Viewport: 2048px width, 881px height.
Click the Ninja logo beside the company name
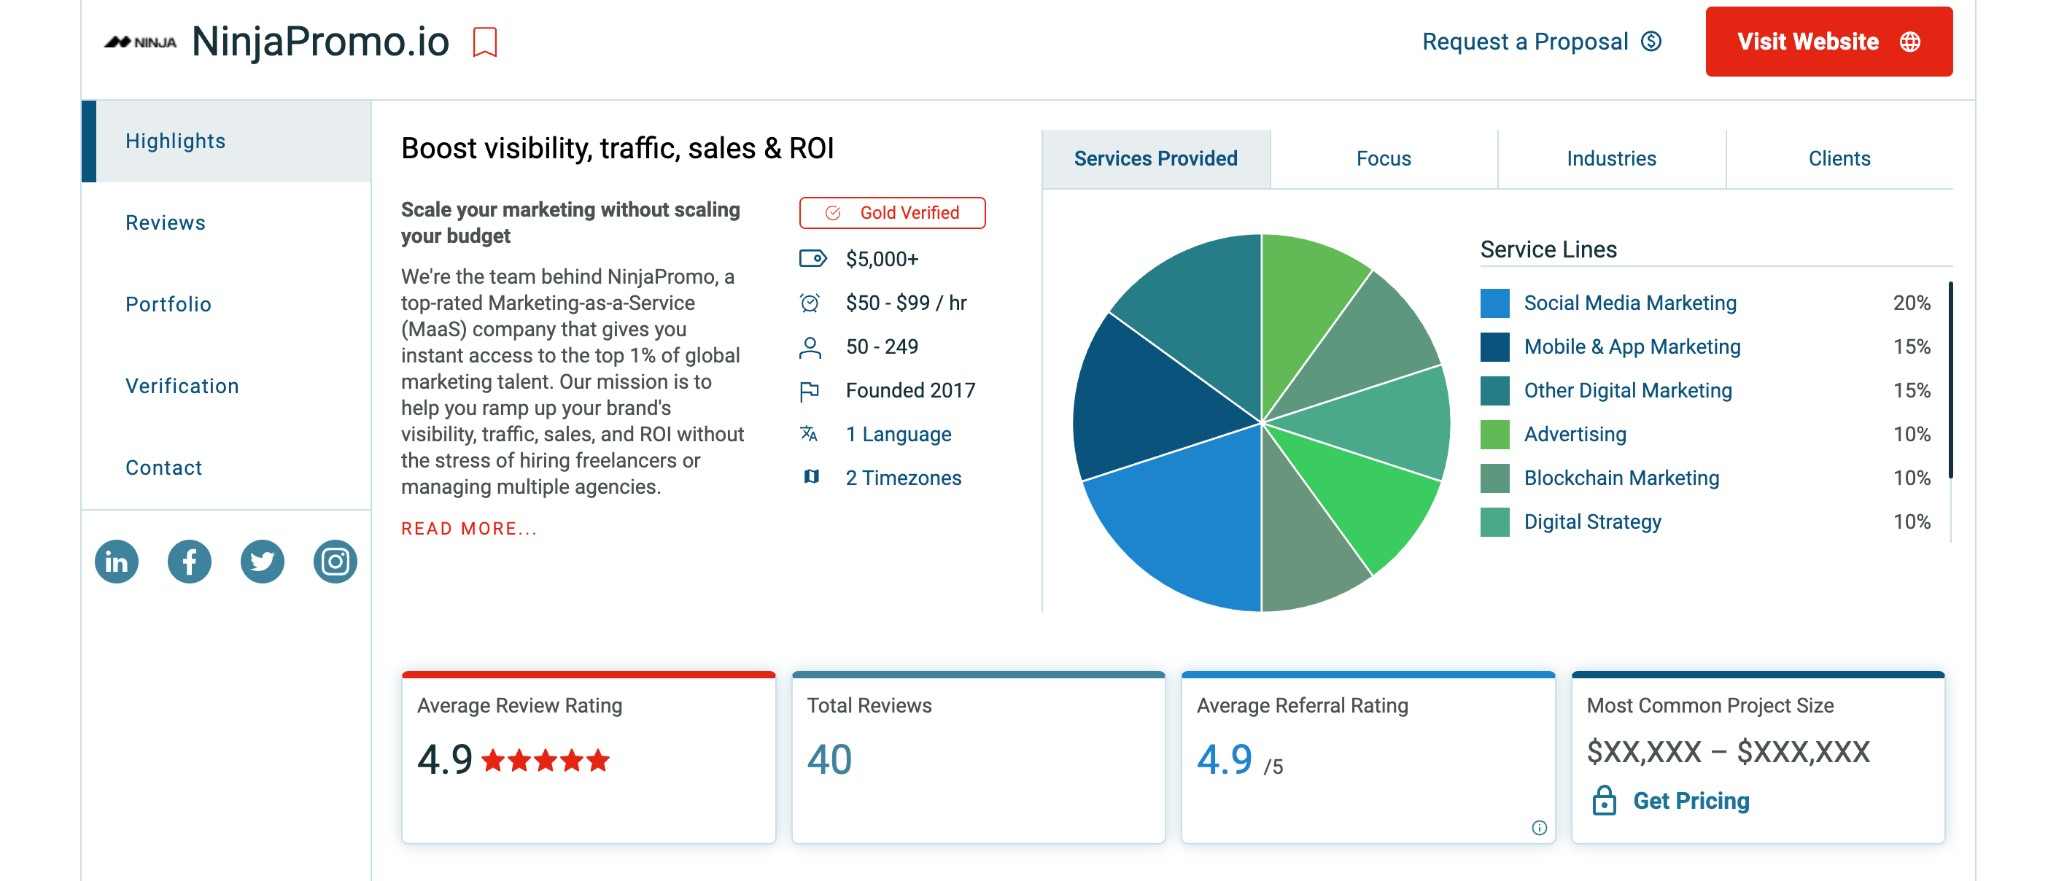(x=141, y=42)
